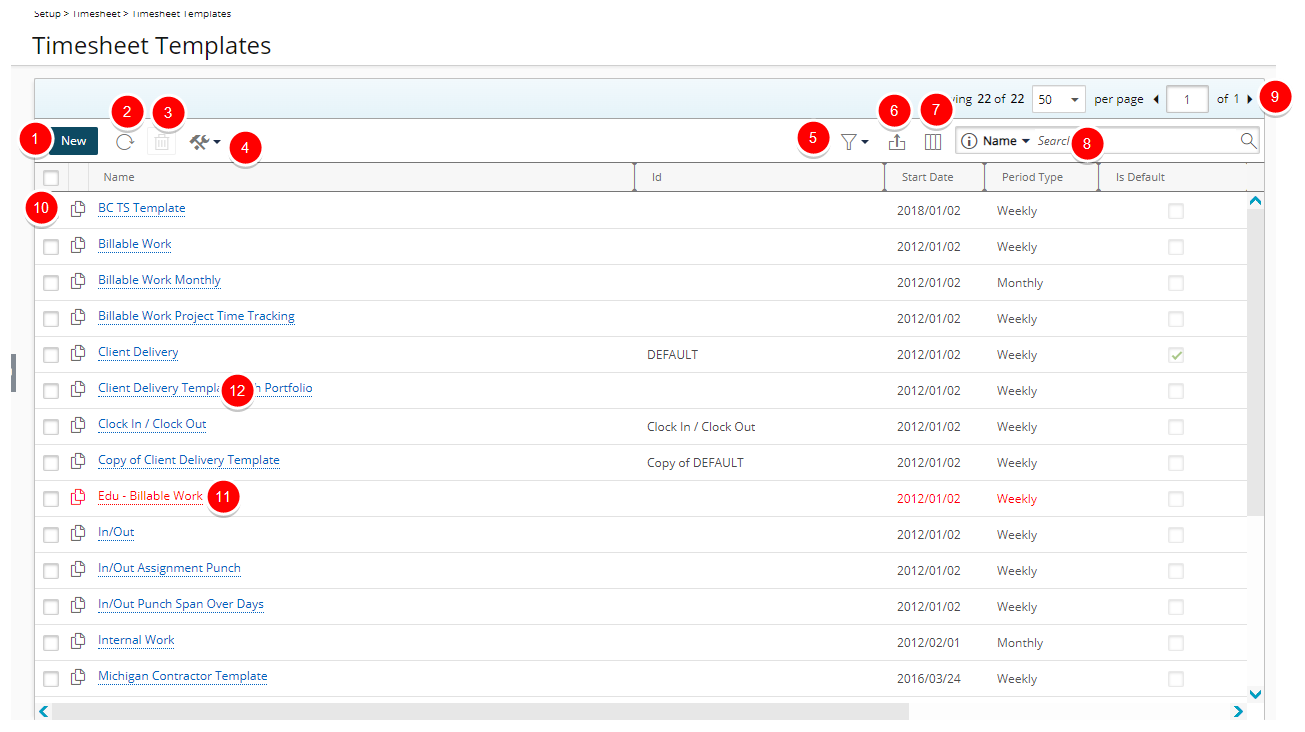Check the Clock In / Clock Out row checkbox
This screenshot has width=1305, height=732.
pos(51,427)
